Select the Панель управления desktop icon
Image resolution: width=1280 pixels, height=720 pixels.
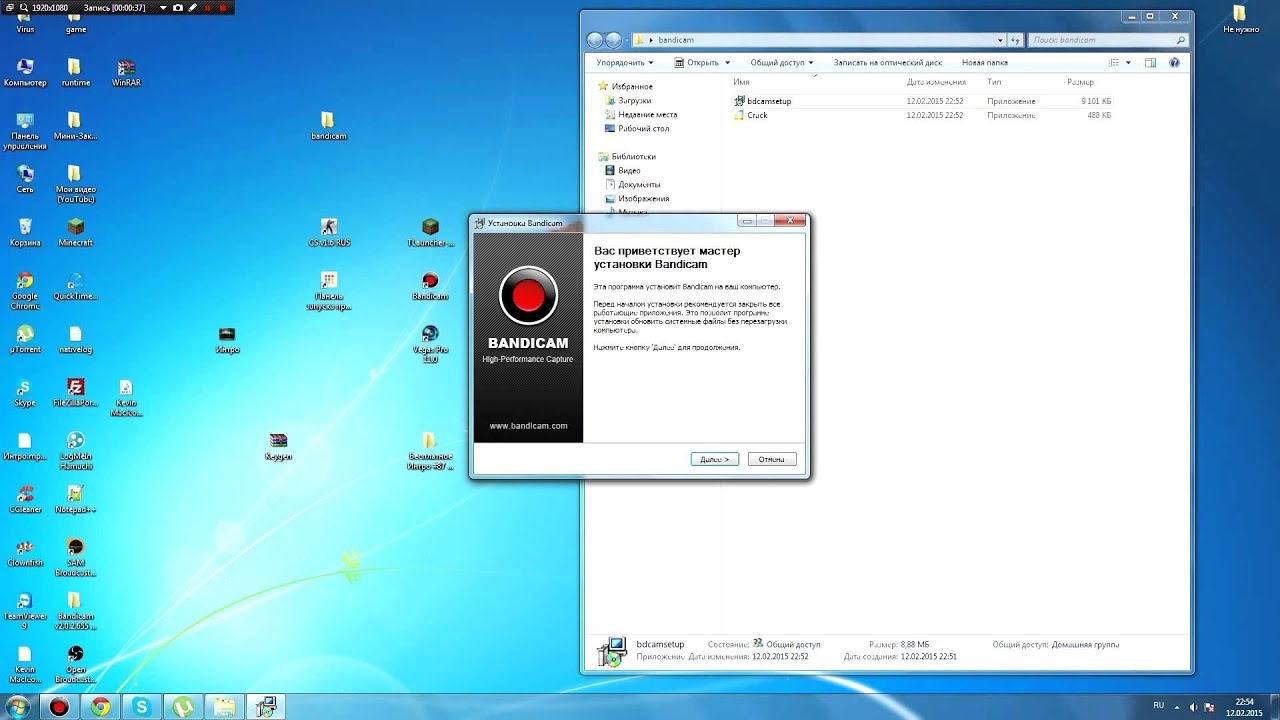[25, 131]
